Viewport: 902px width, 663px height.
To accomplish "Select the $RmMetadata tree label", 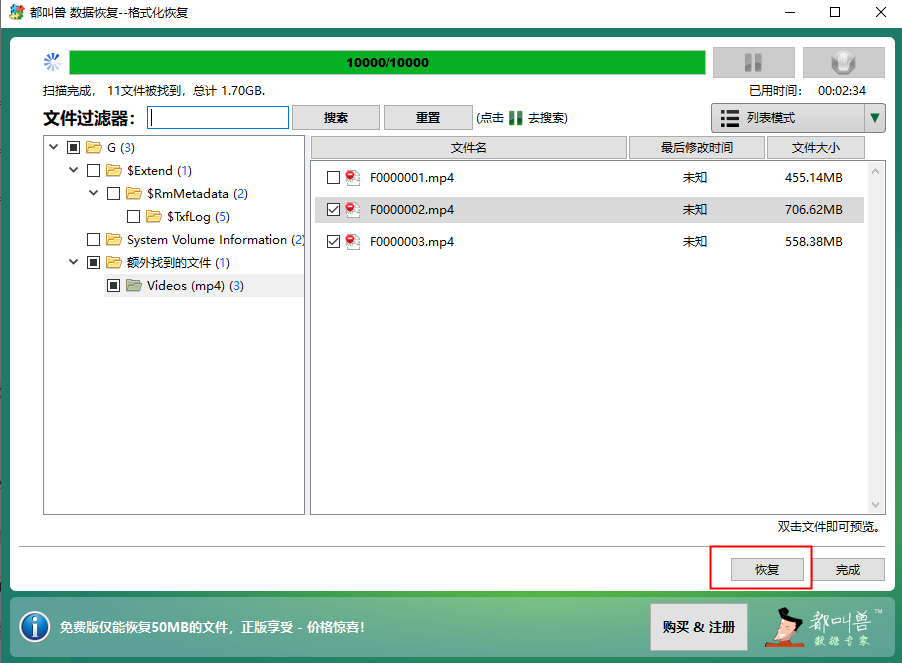I will (197, 194).
